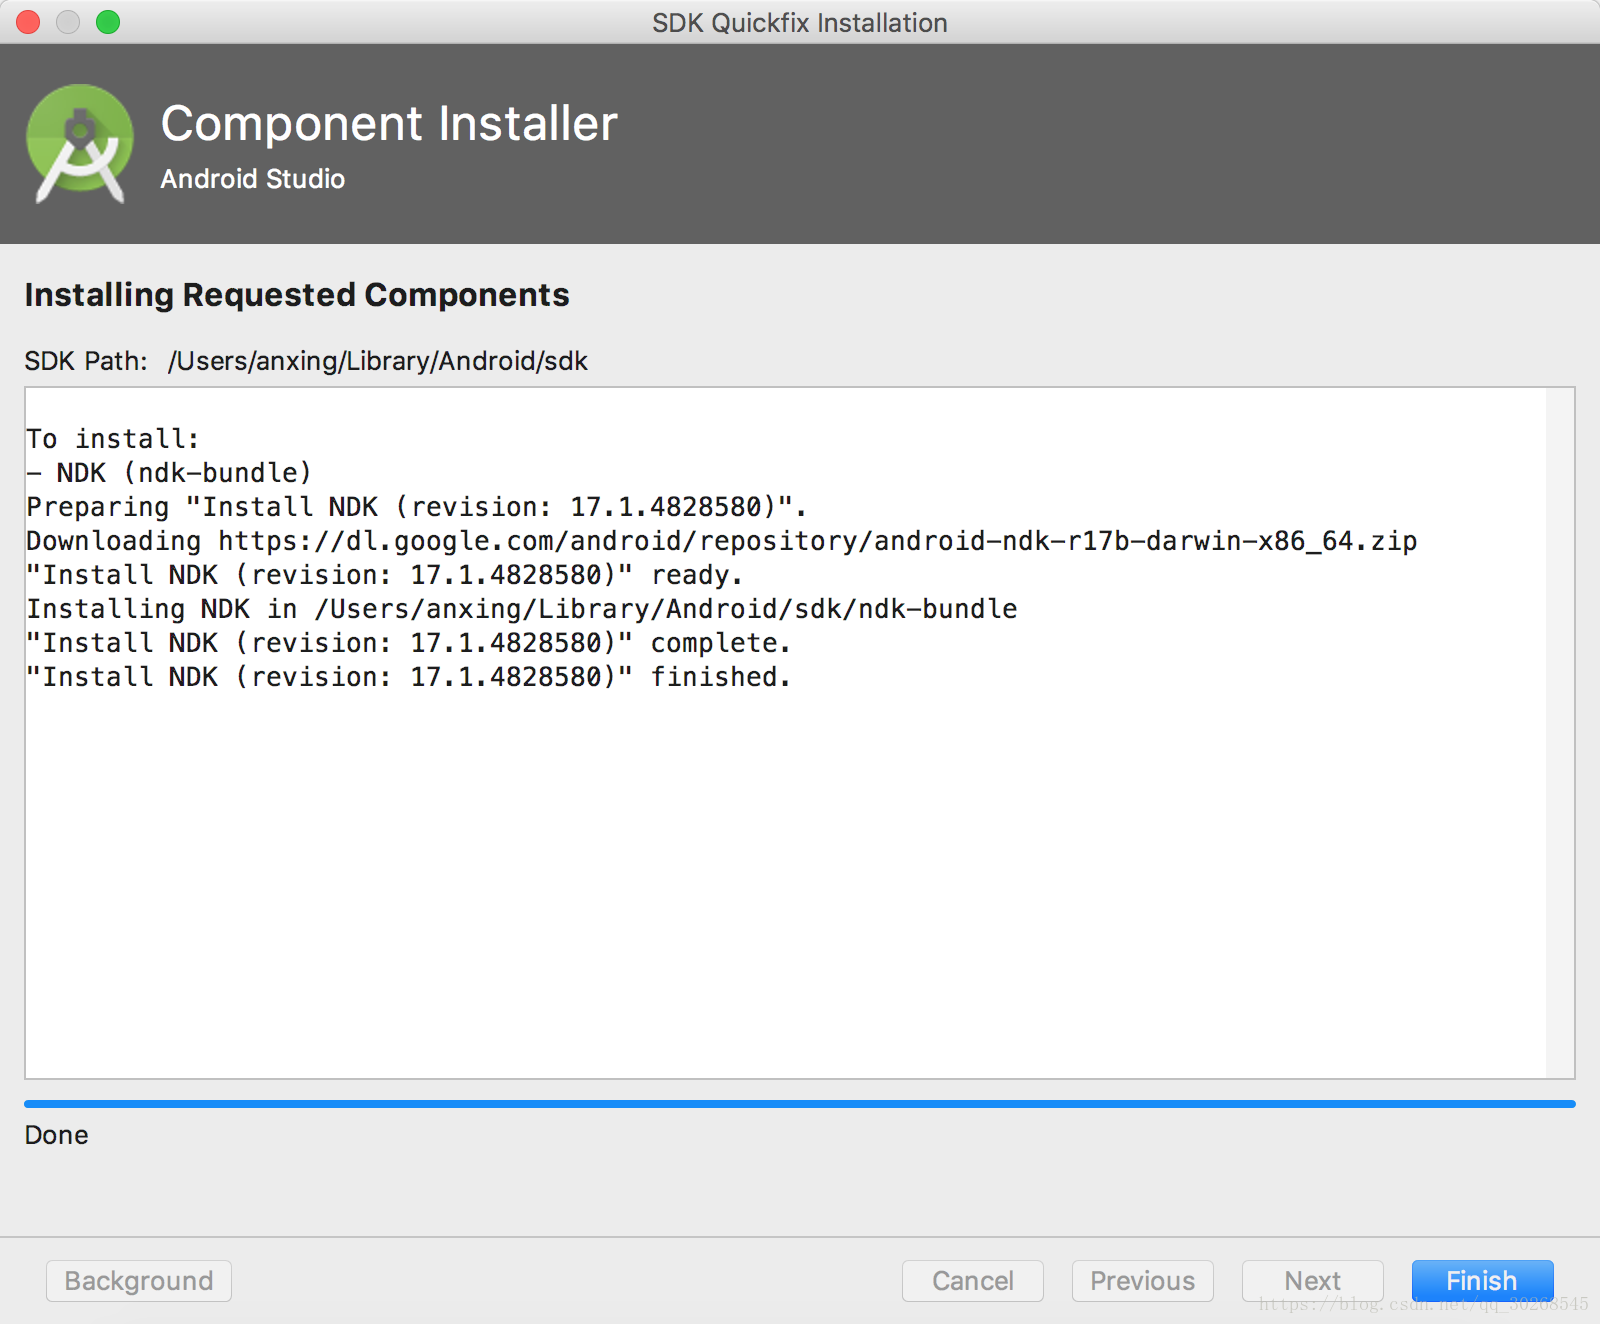
Task: Click the Background button
Action: pos(139,1281)
